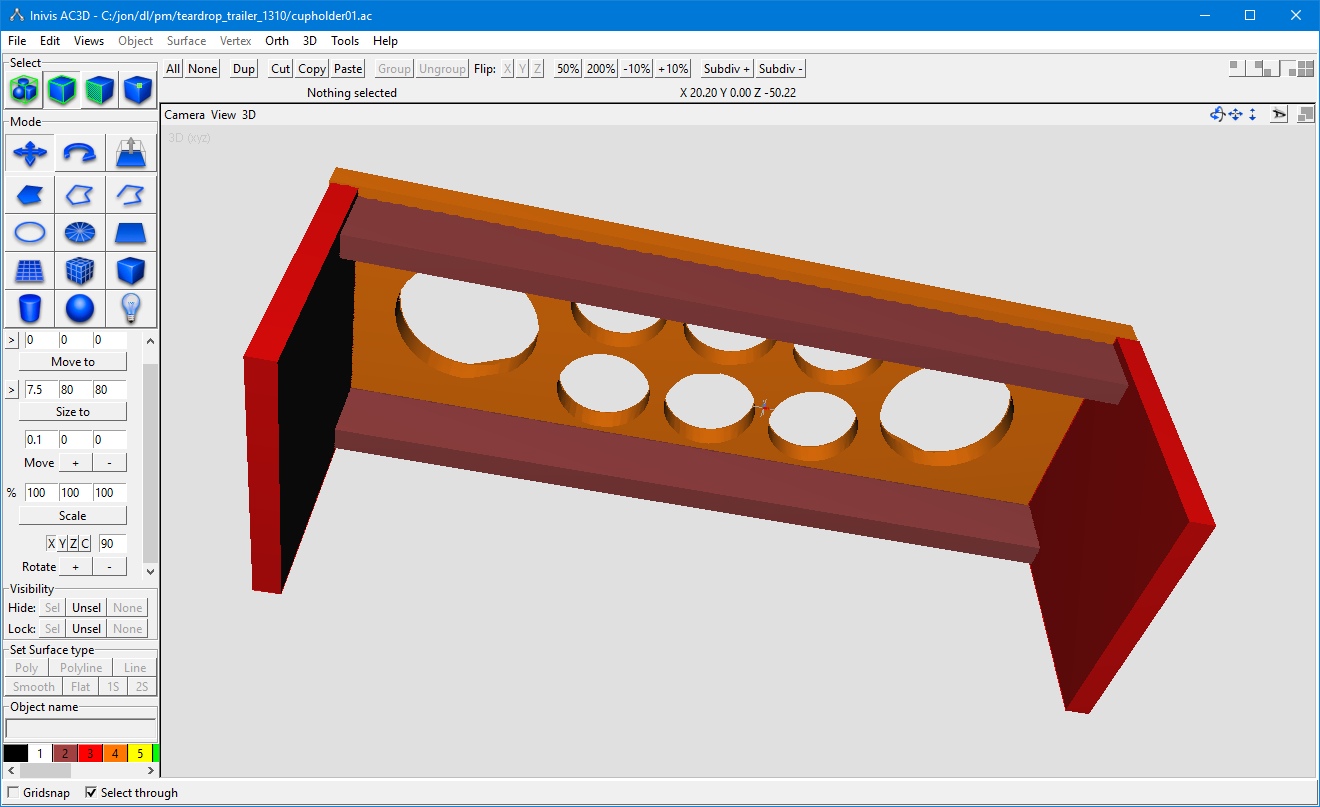Click the Scale button
This screenshot has width=1320, height=807.
tap(73, 516)
